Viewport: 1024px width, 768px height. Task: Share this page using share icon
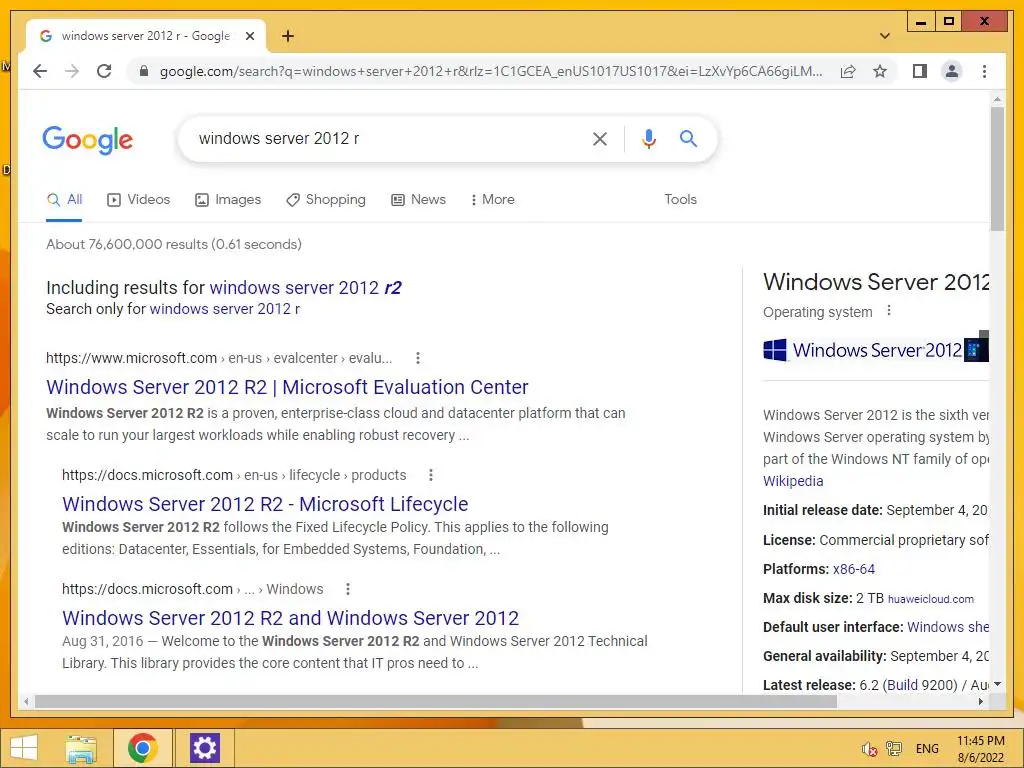click(848, 71)
